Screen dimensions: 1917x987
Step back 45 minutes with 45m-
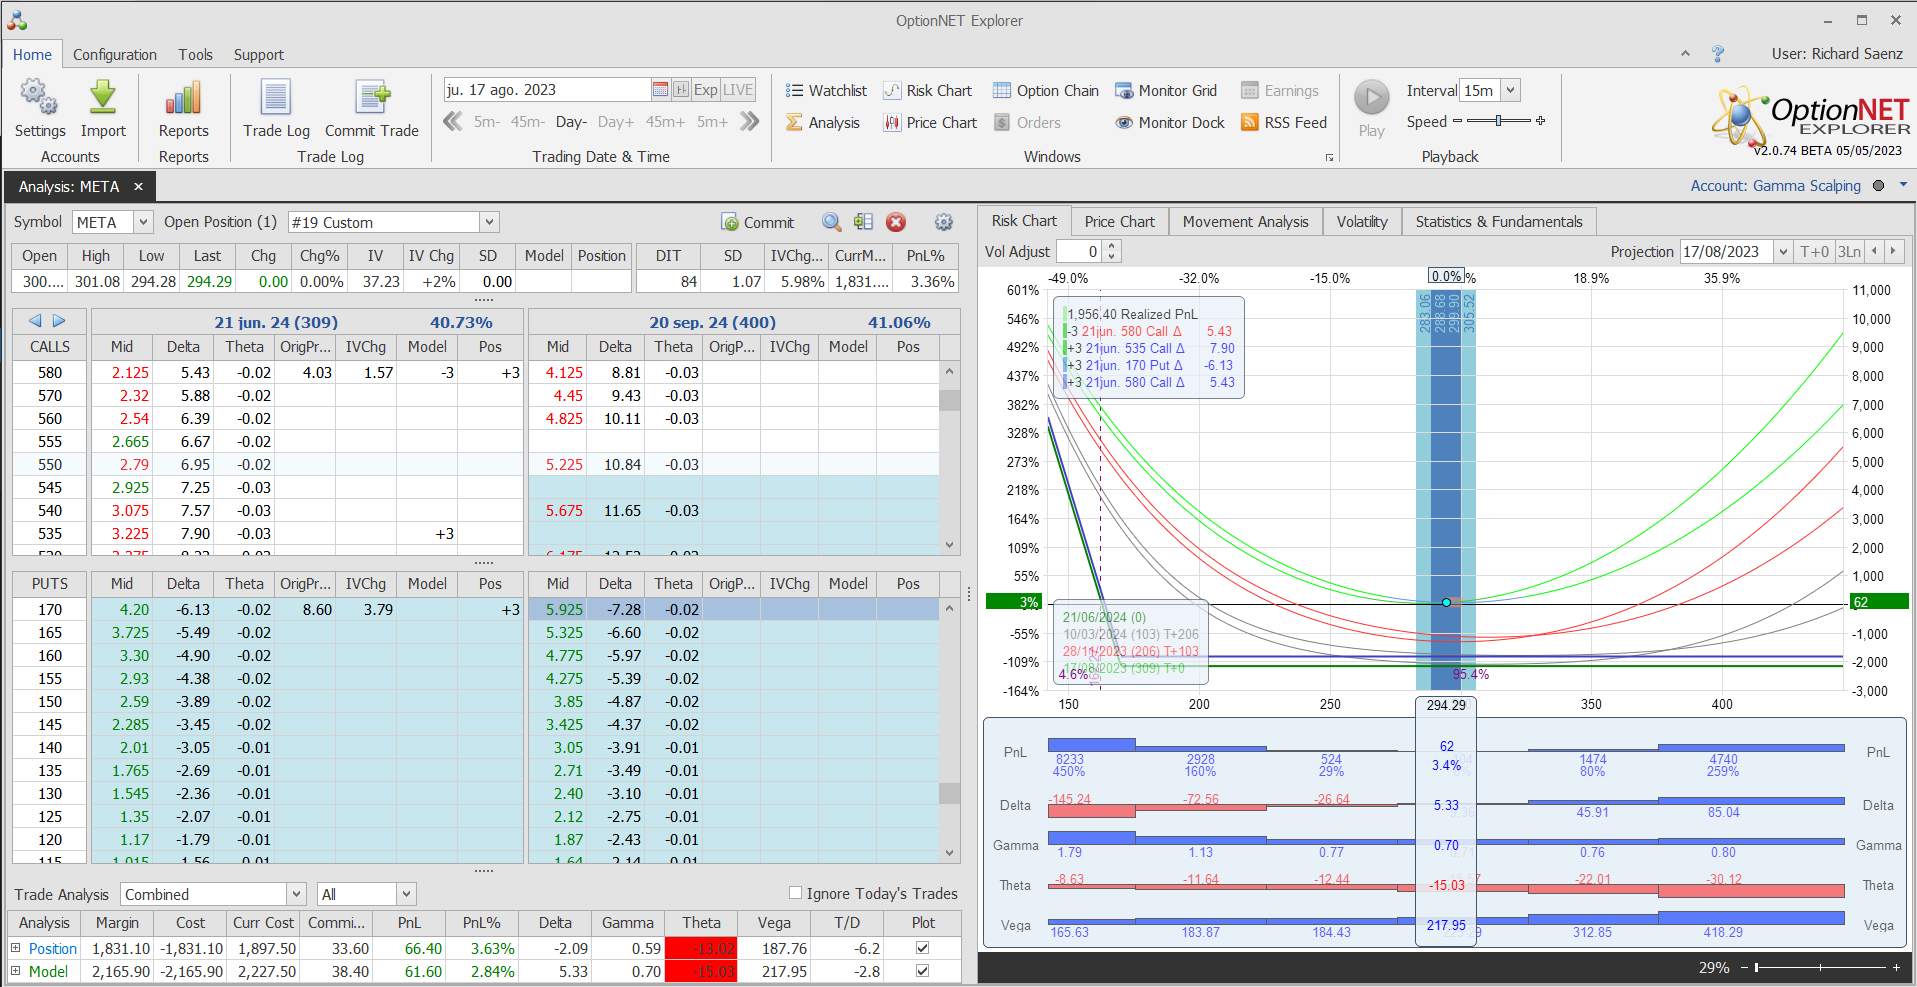click(528, 122)
